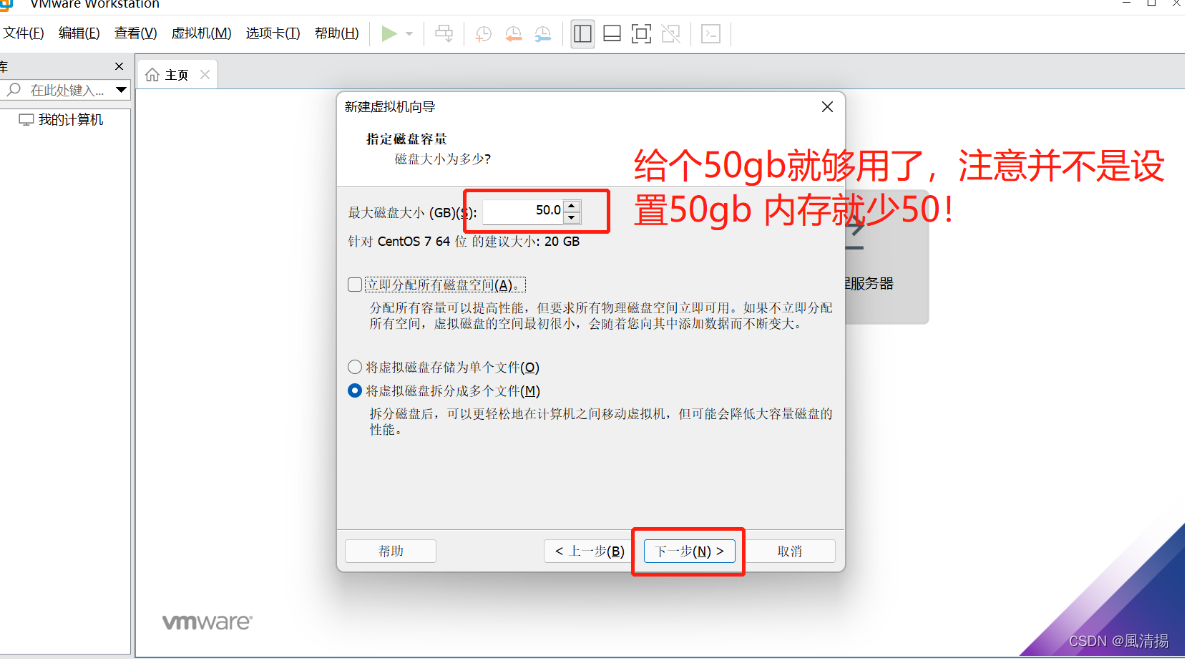The image size is (1185, 659).
Task: Click the 针对 CentOS 7 64 位 recommended size text
Action: [x=463, y=242]
